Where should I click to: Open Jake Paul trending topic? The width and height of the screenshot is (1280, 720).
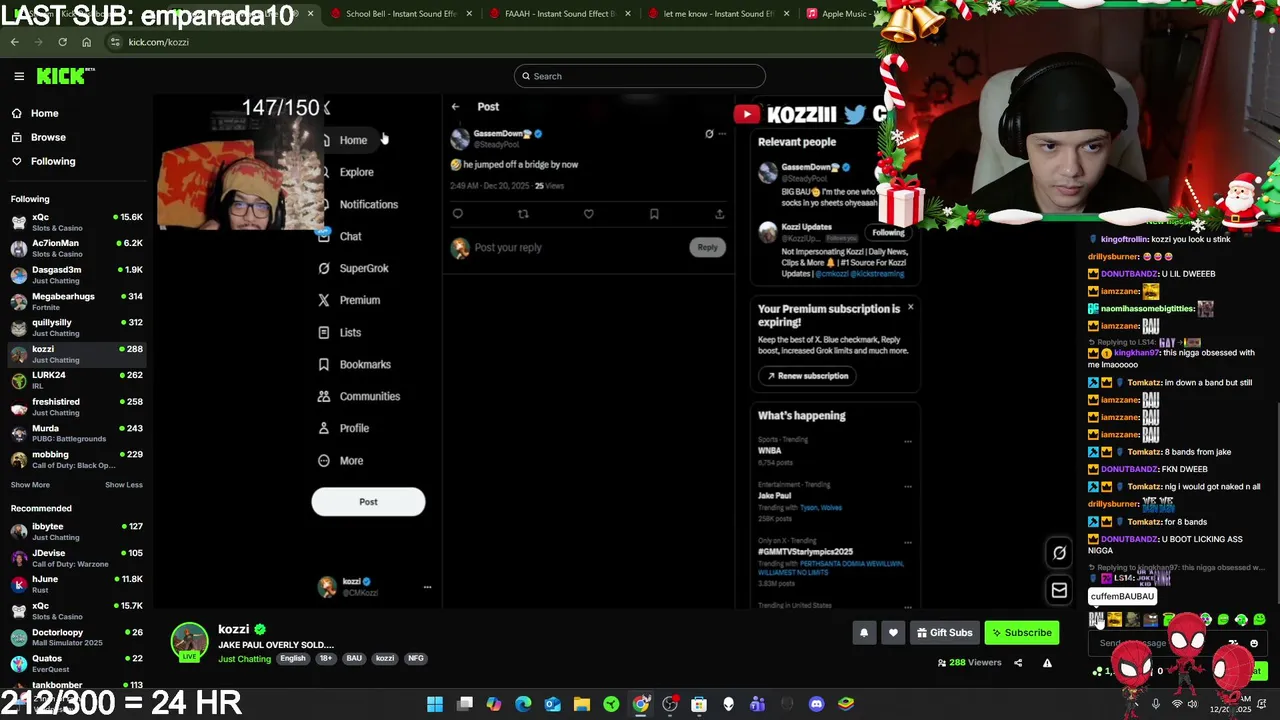pos(775,495)
